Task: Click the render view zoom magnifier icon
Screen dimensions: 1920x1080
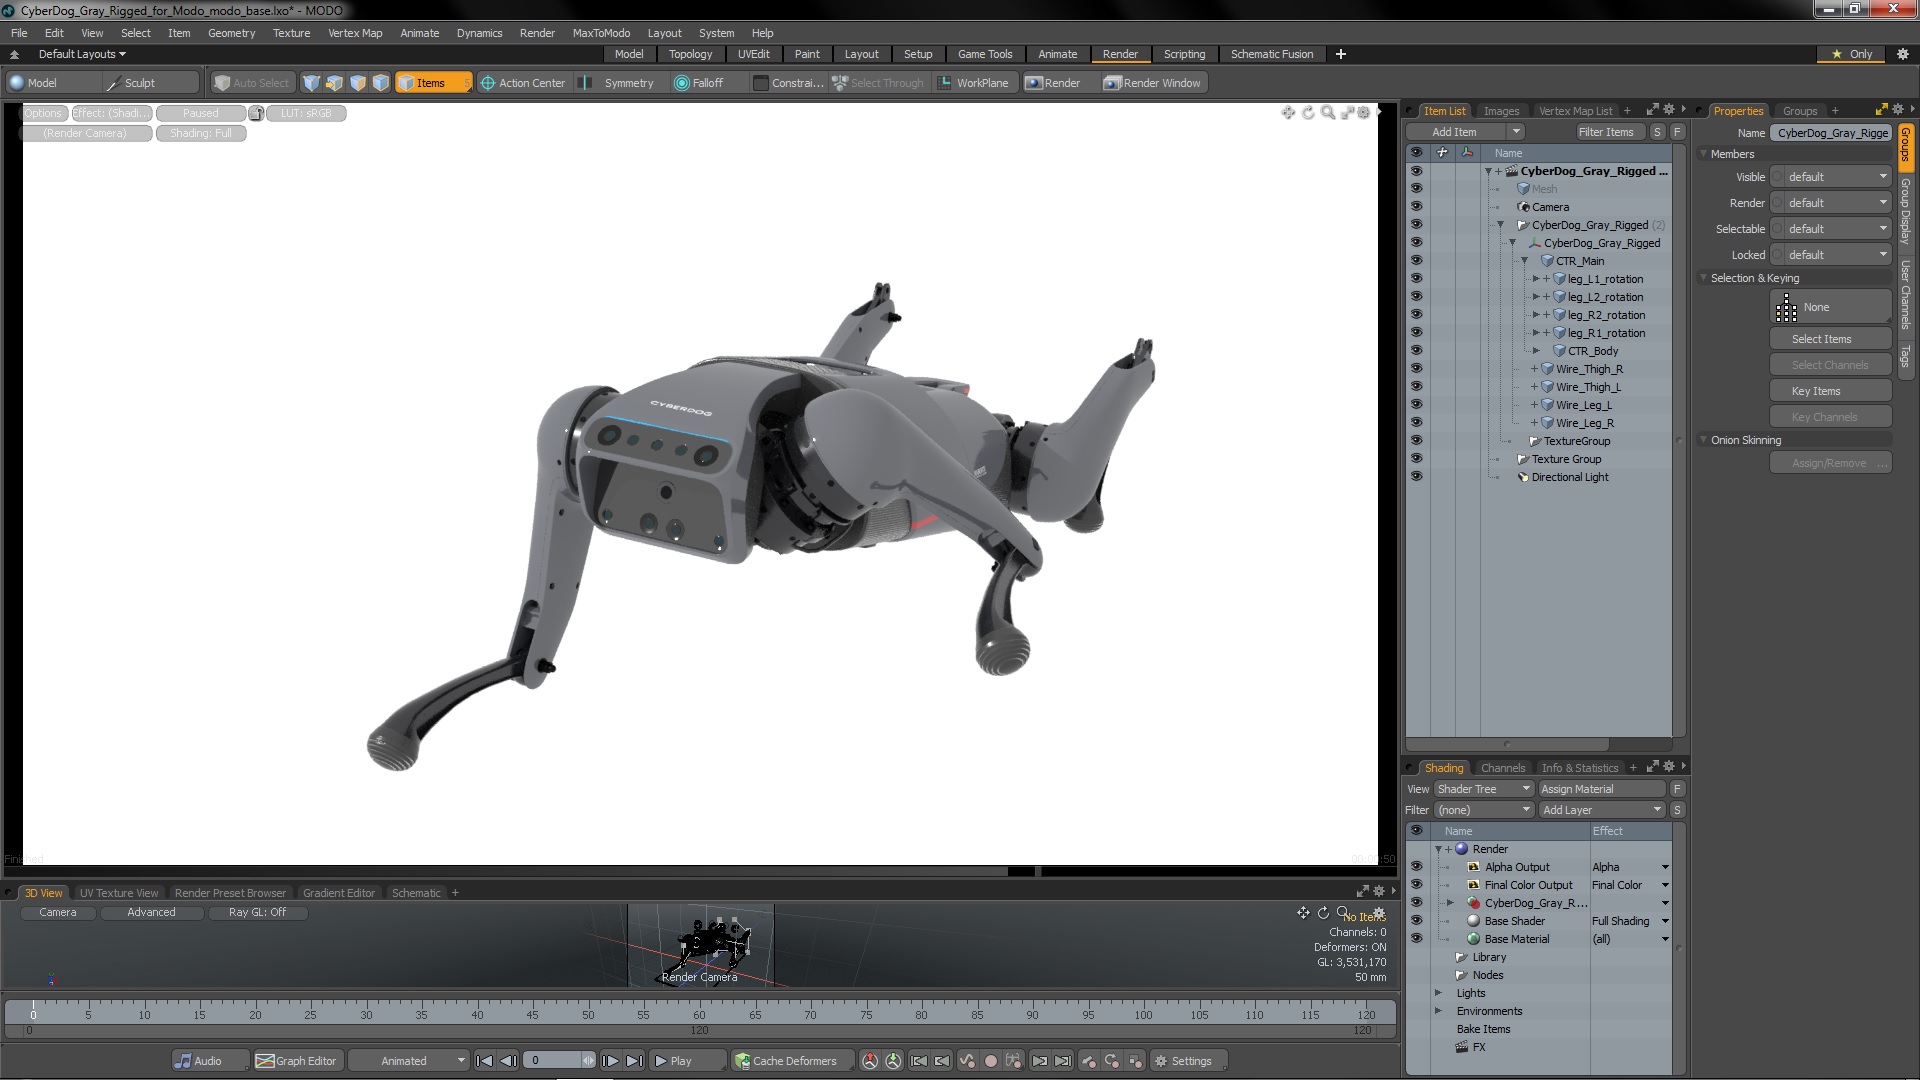Action: pos(1327,113)
